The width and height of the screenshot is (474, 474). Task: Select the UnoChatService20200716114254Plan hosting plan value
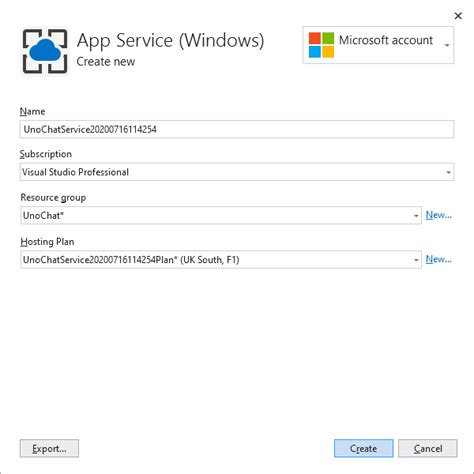coord(131,260)
